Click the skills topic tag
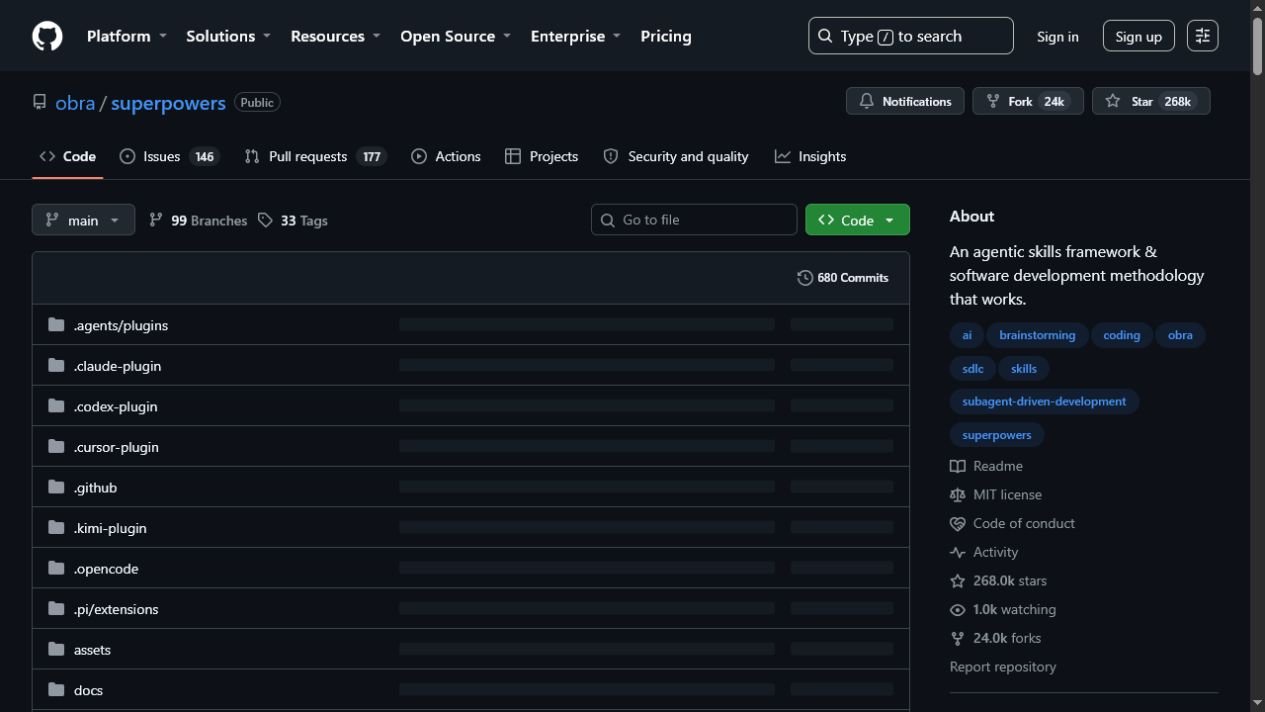 [1024, 368]
